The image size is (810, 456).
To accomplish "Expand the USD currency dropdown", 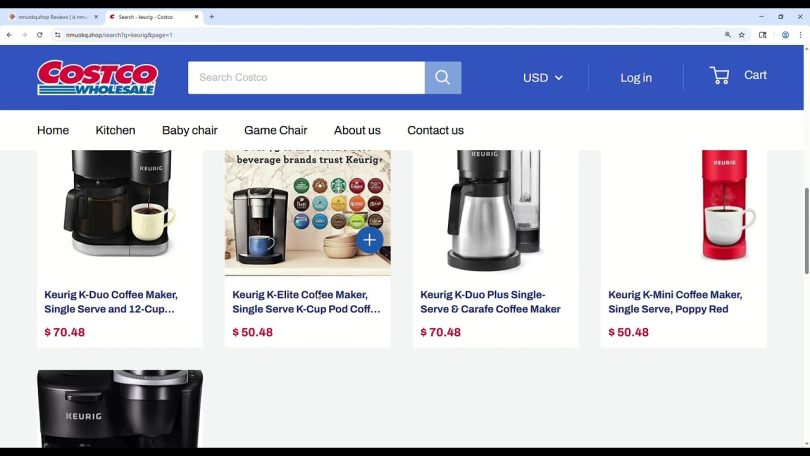I will pos(542,77).
